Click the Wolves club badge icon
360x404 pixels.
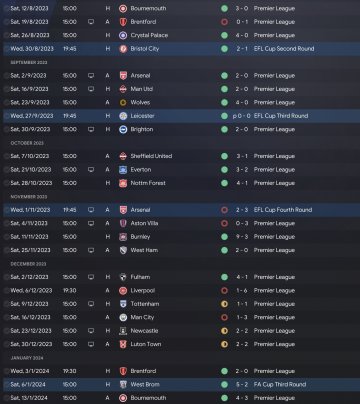pyautogui.click(x=123, y=102)
